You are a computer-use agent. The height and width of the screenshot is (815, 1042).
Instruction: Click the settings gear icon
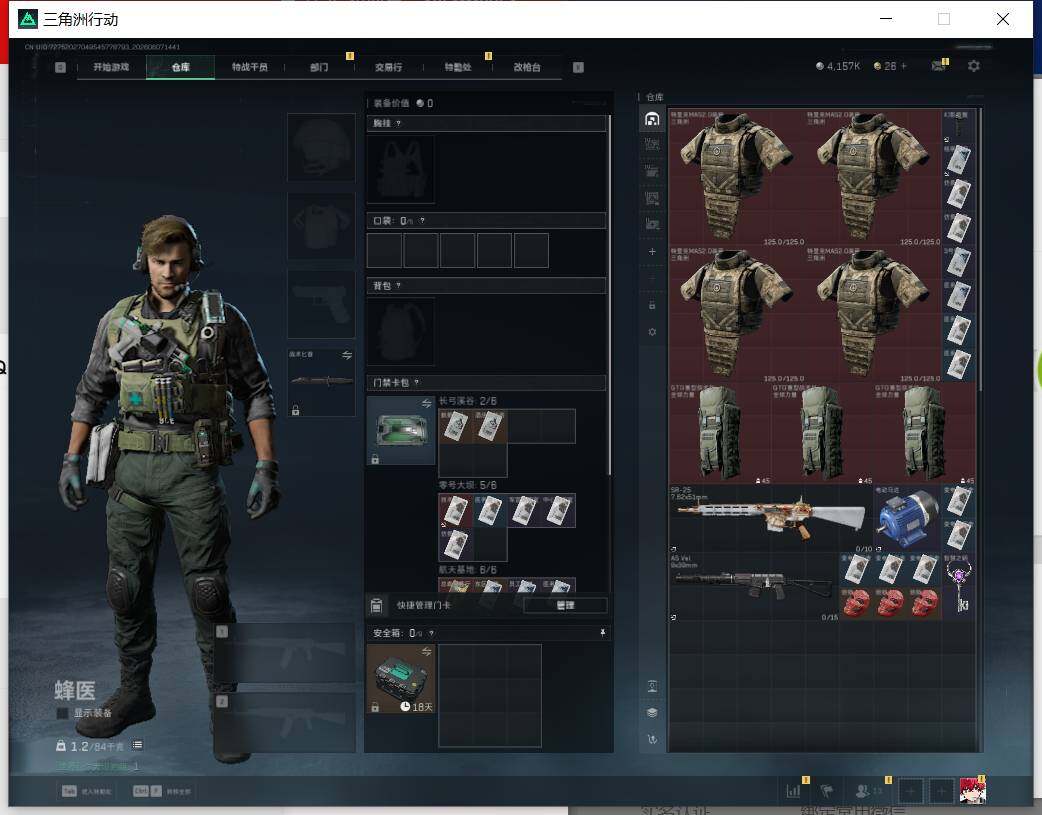pos(974,66)
